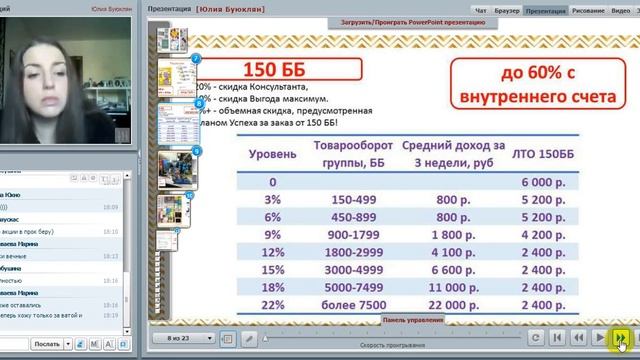
Task: Click presenter name 'Юлия Буюклян' in title bar
Action: [x=230, y=9]
